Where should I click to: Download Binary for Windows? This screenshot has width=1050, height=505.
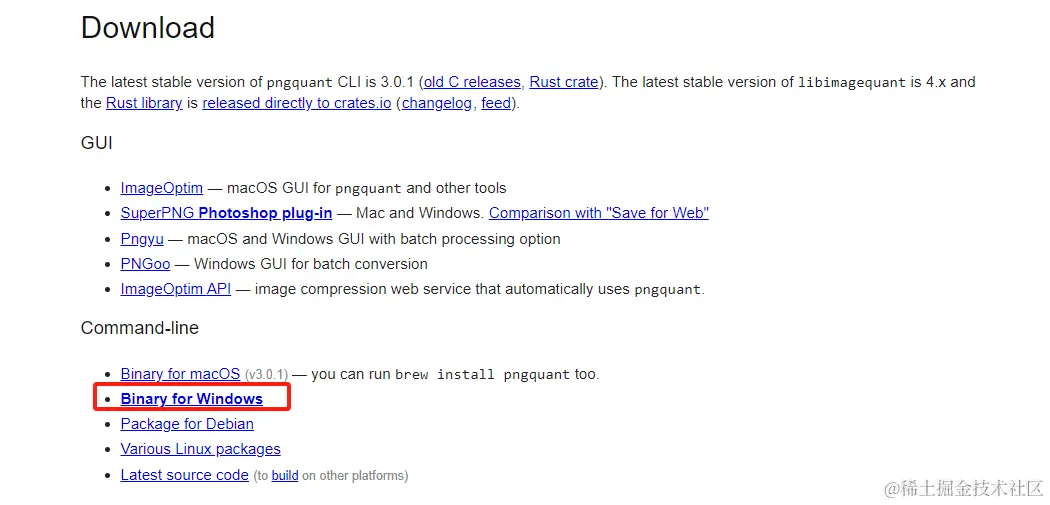coord(191,399)
